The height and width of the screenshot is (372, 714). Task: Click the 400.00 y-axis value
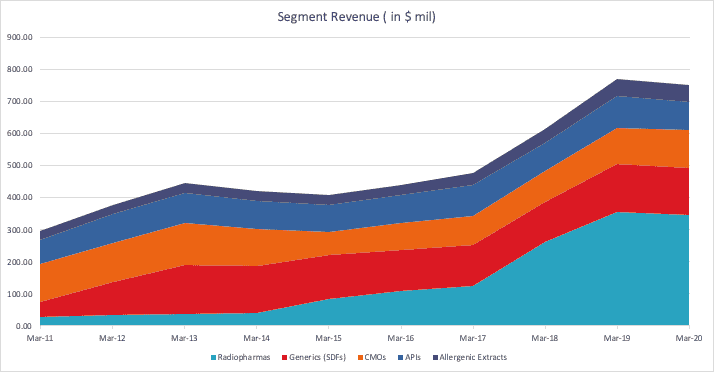[20, 198]
